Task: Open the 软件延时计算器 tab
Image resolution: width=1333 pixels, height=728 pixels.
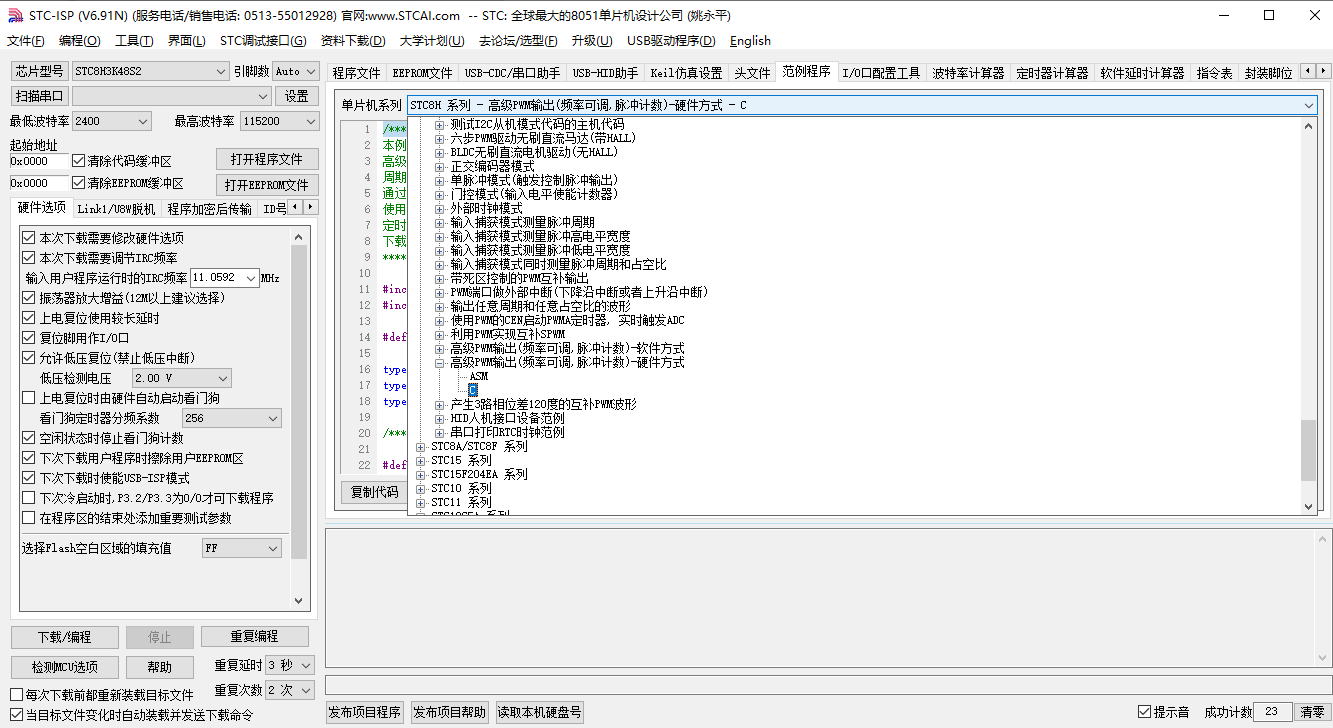Action: [x=1142, y=73]
